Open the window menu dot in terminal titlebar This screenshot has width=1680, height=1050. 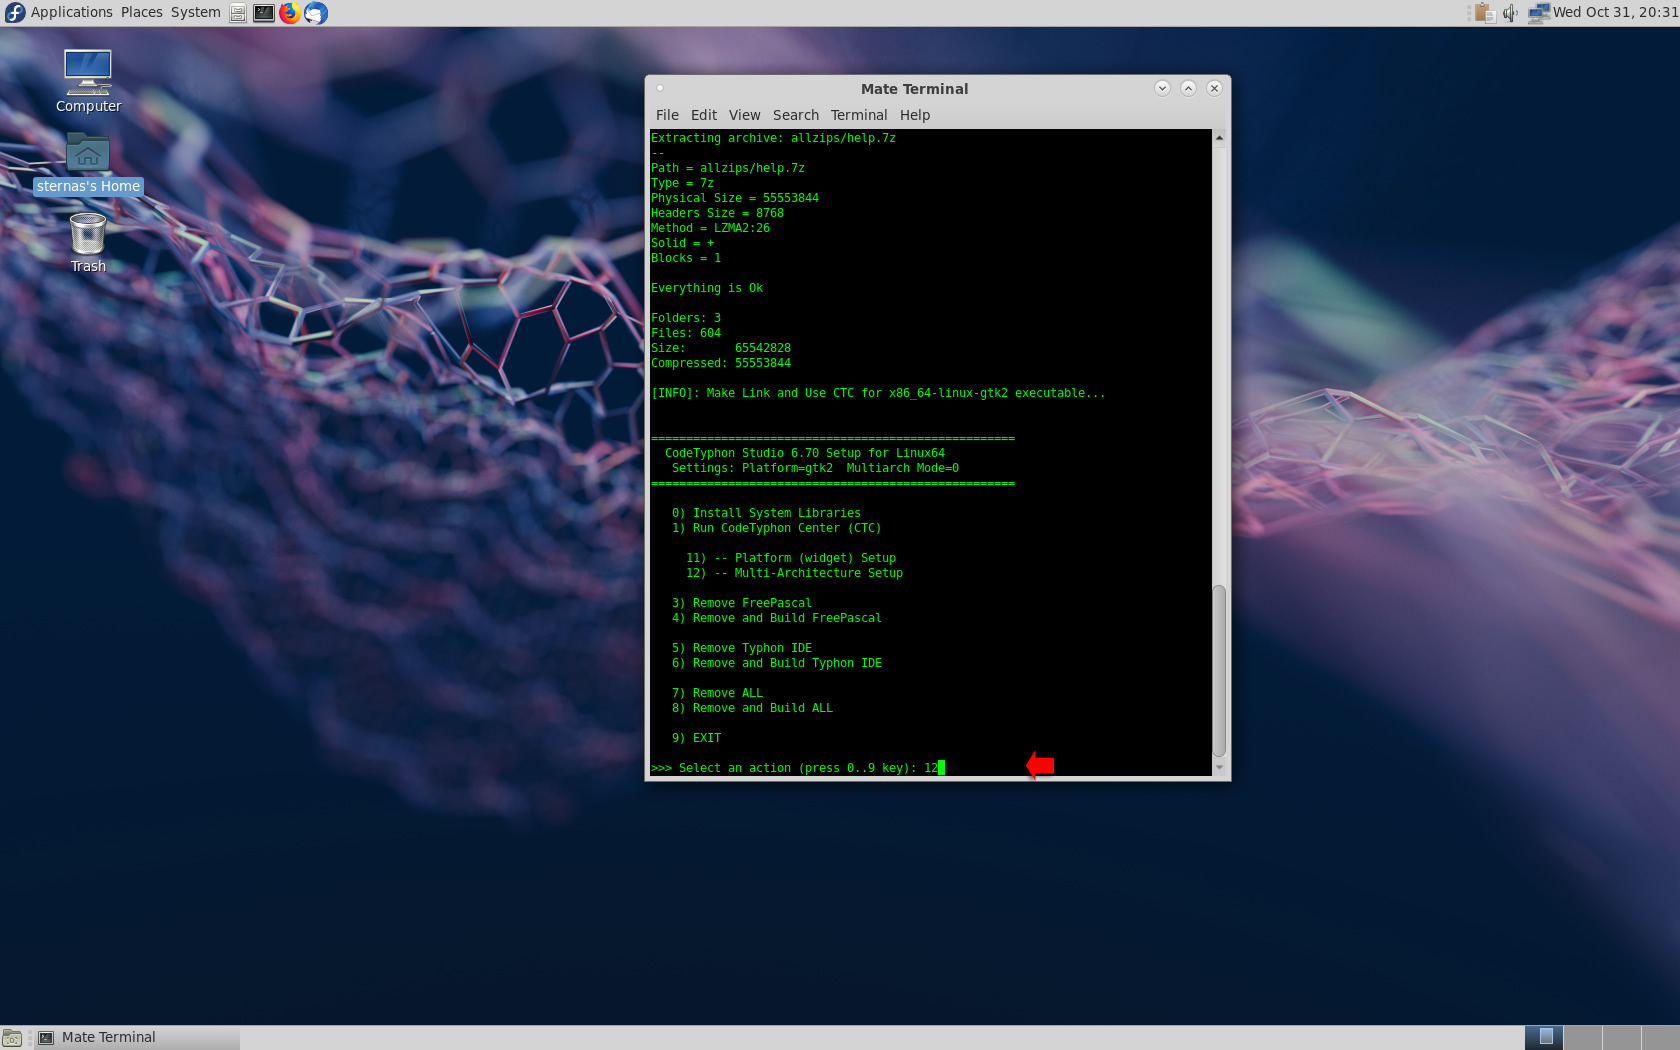pyautogui.click(x=660, y=88)
